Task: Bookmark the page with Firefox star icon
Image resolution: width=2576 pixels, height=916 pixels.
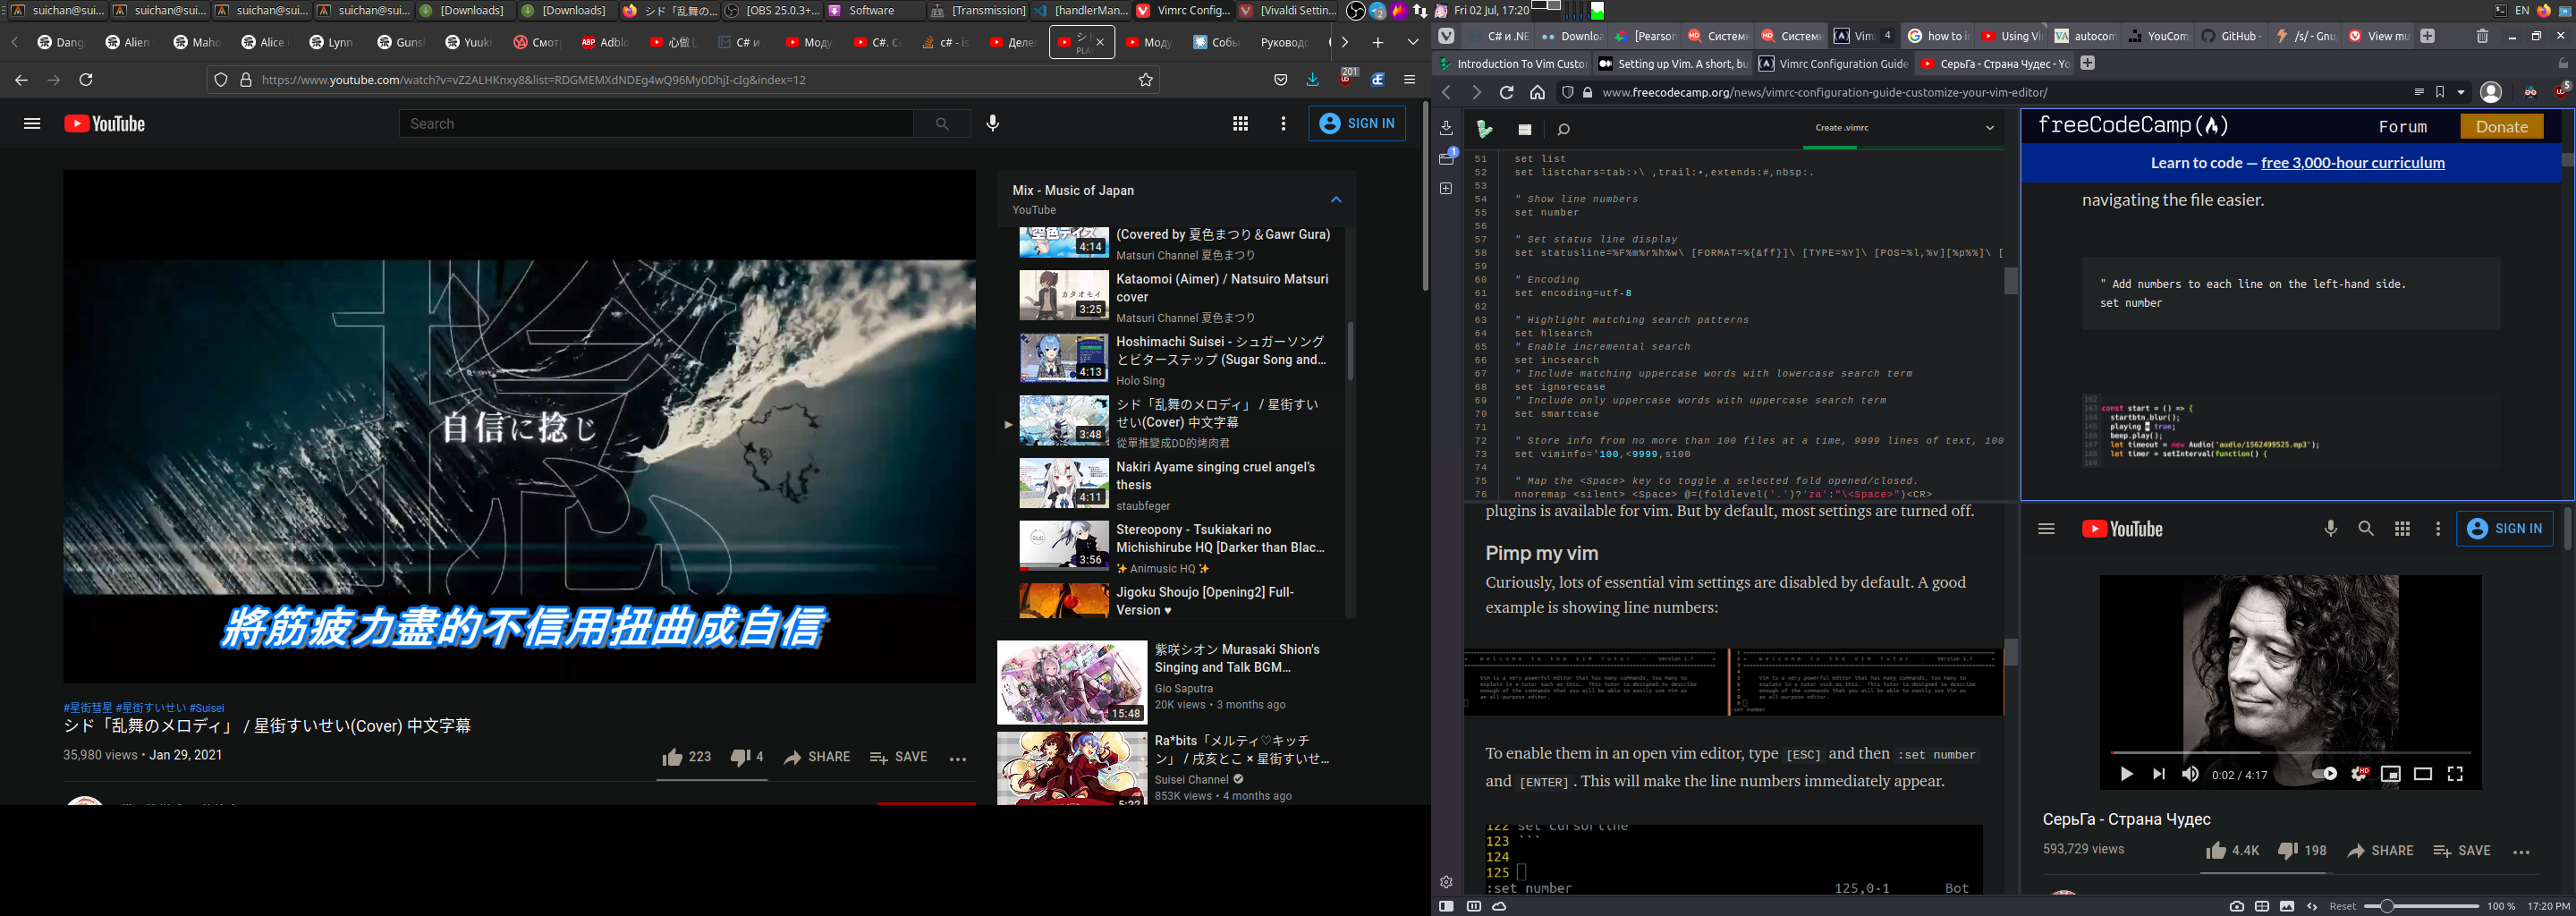Action: pyautogui.click(x=1146, y=80)
